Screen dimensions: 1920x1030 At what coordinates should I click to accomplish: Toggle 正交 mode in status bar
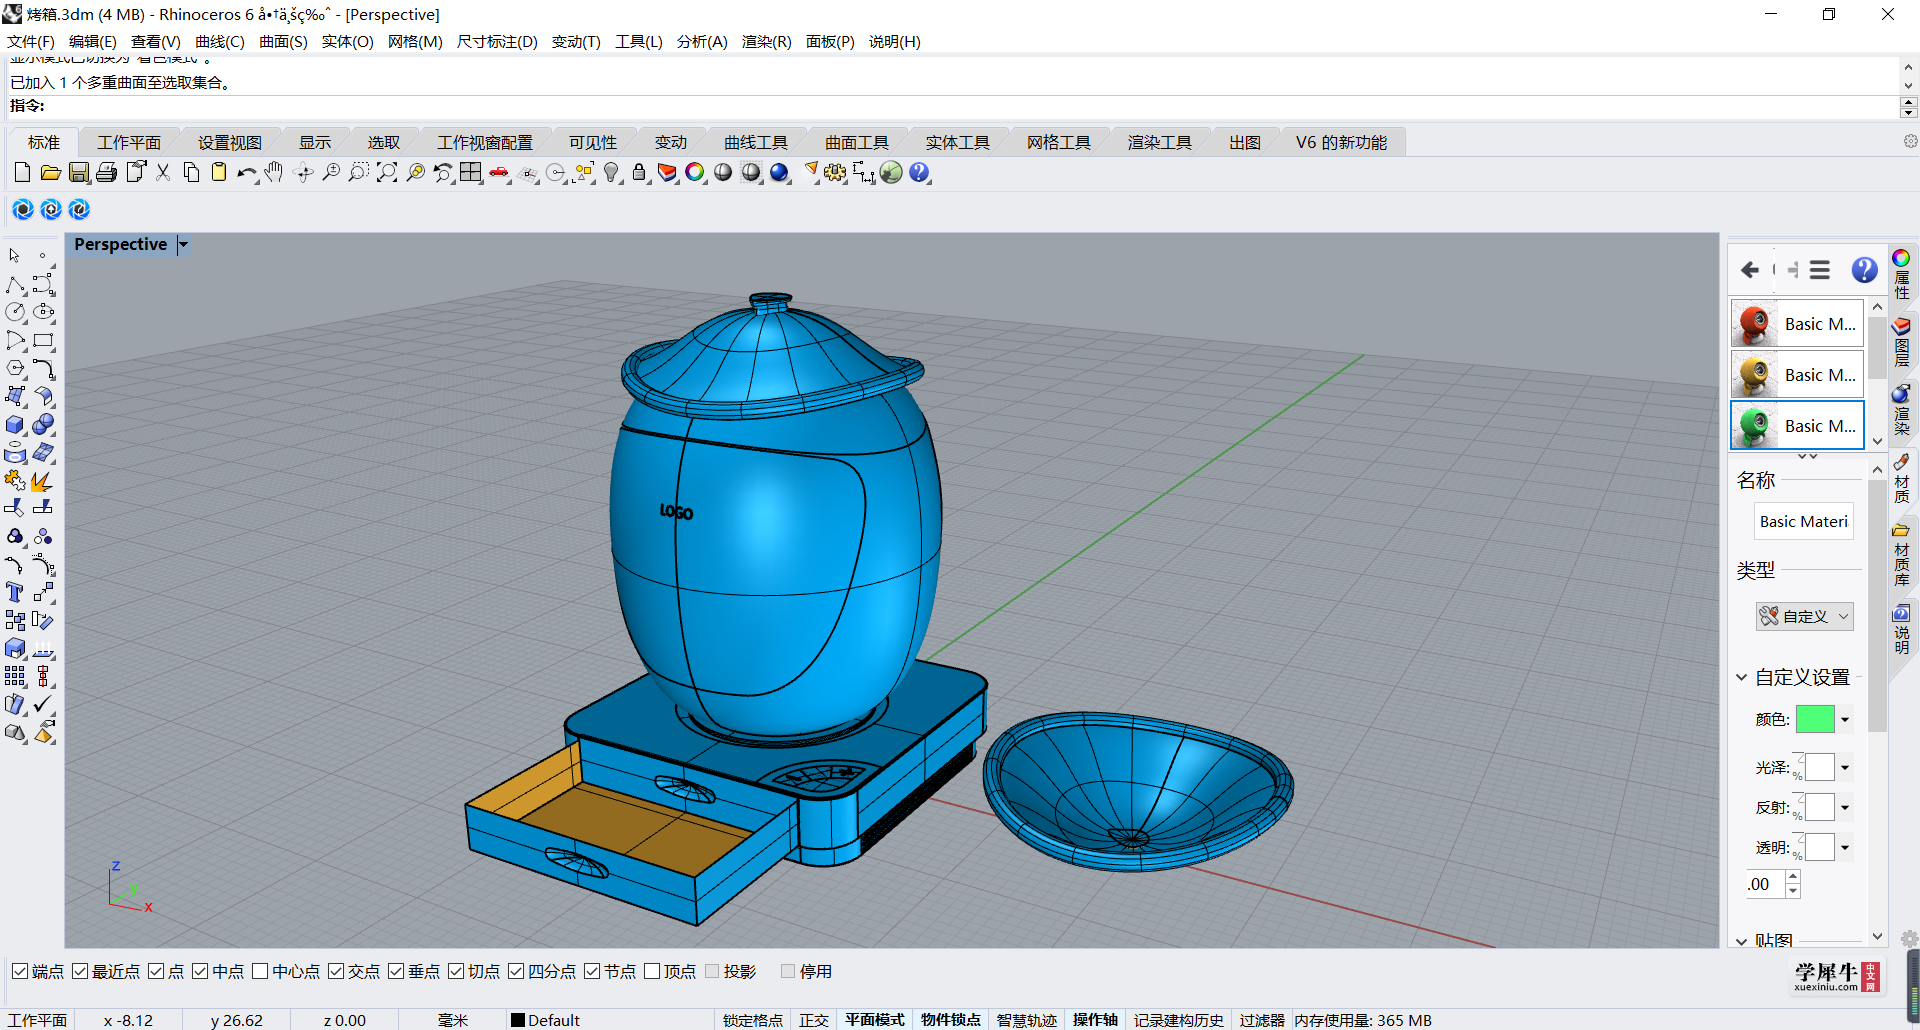(814, 1020)
